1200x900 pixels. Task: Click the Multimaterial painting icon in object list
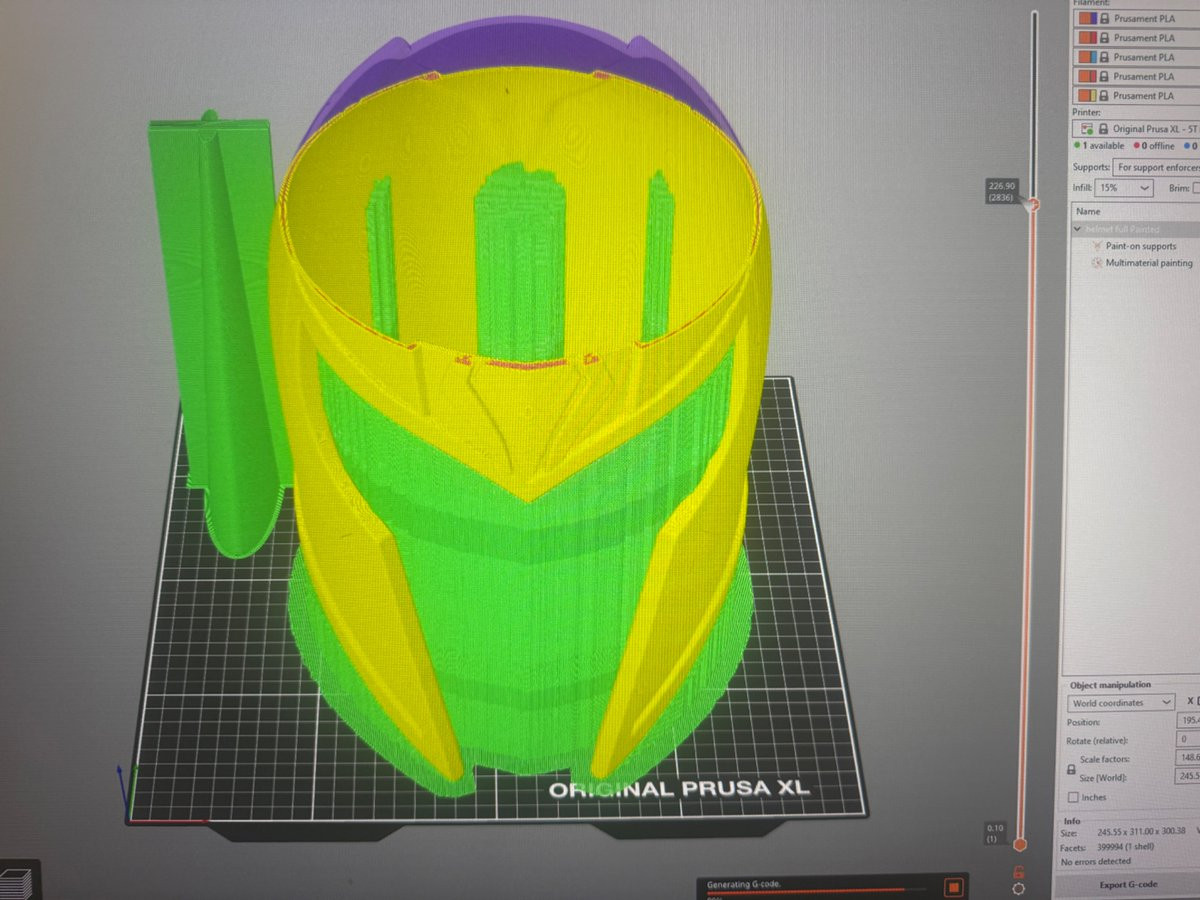click(x=1097, y=263)
